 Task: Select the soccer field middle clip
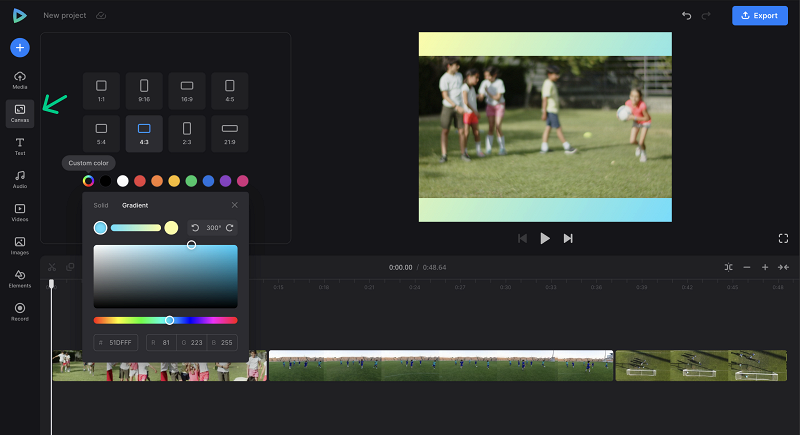pos(441,366)
